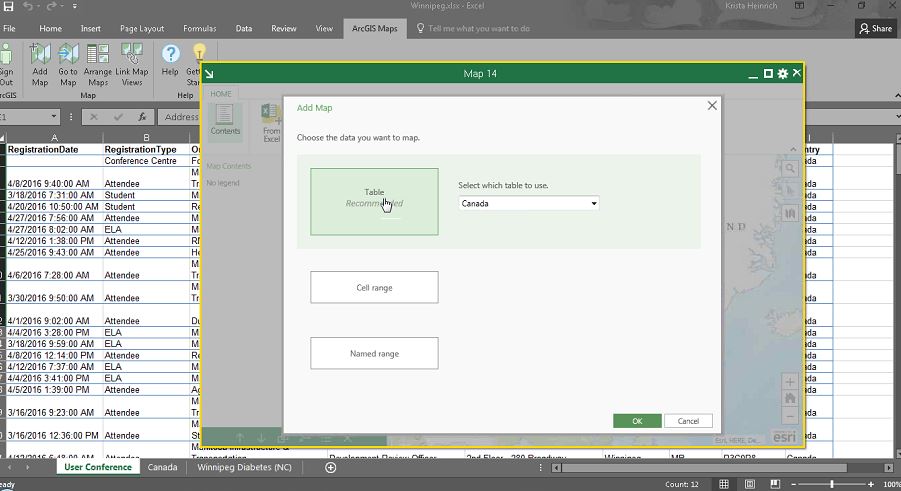Choose the Named range option
The image size is (901, 491).
click(x=374, y=353)
